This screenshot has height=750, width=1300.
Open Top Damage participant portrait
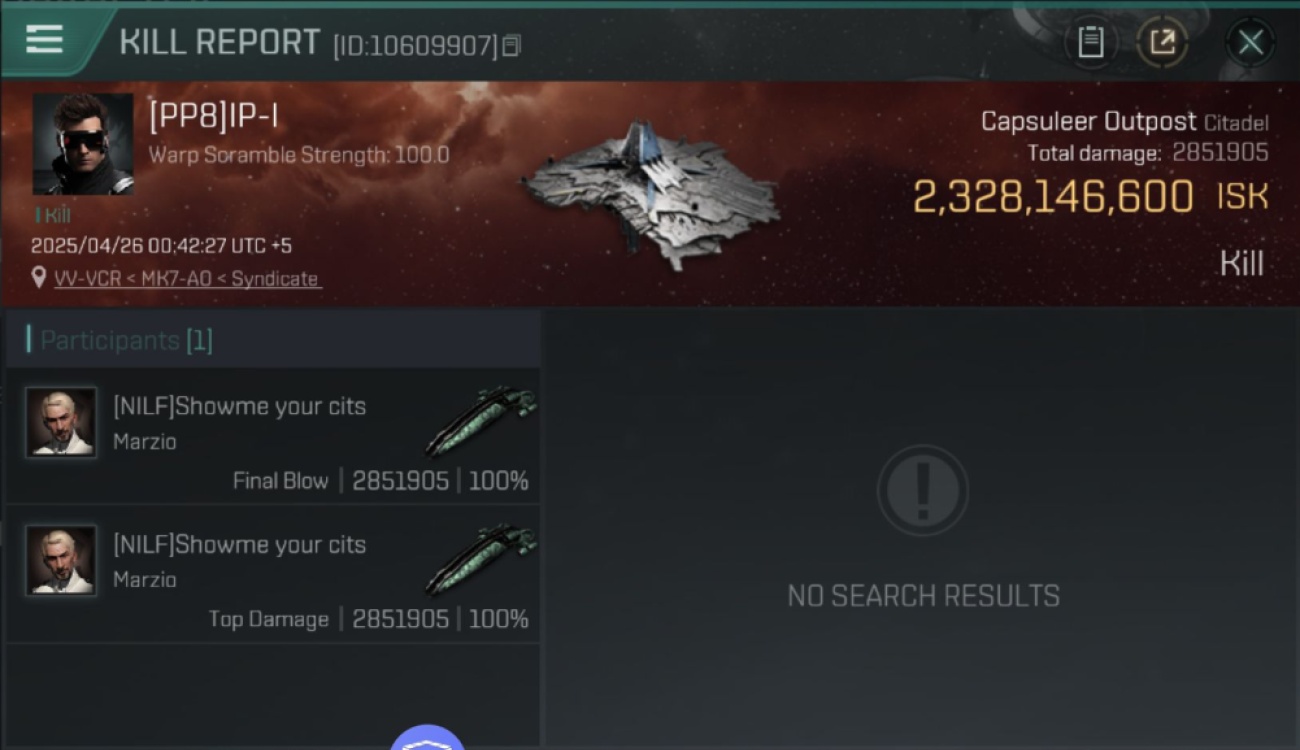click(x=61, y=560)
